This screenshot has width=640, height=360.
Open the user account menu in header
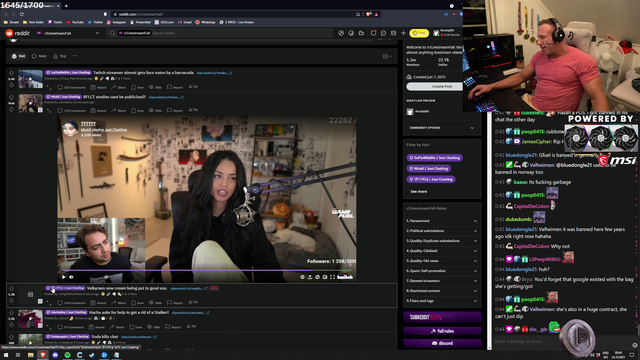point(447,33)
